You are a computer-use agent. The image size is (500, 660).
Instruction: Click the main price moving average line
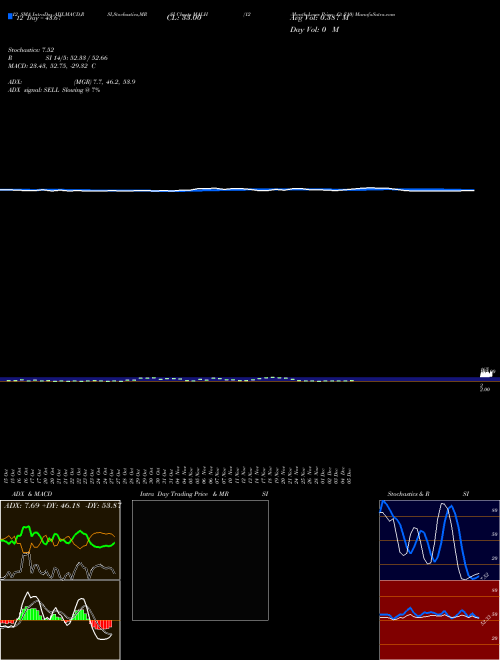point(237,190)
